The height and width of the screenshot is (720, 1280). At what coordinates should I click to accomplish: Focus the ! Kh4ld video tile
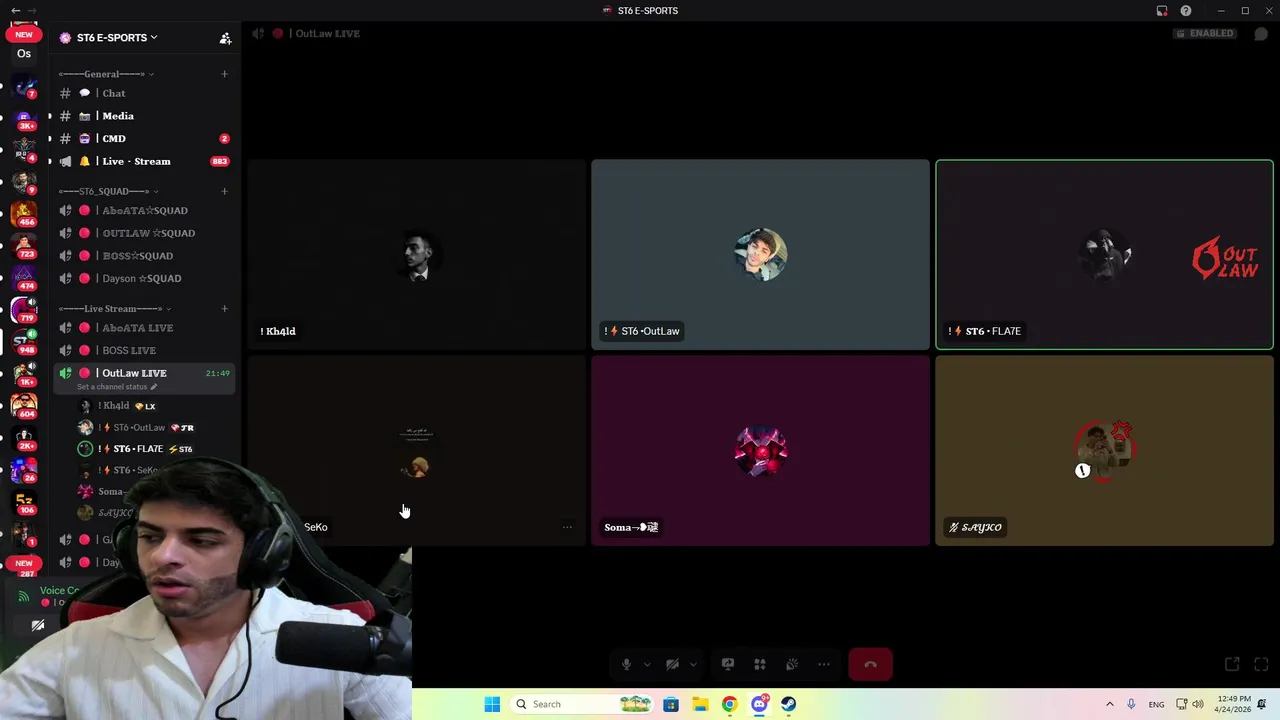(416, 255)
